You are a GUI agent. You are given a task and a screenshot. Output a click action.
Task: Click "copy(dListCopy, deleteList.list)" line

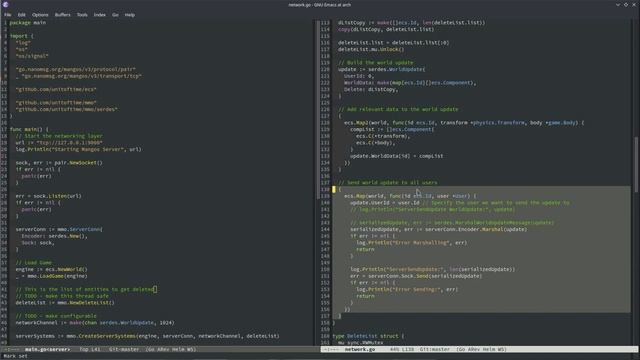pyautogui.click(x=386, y=29)
